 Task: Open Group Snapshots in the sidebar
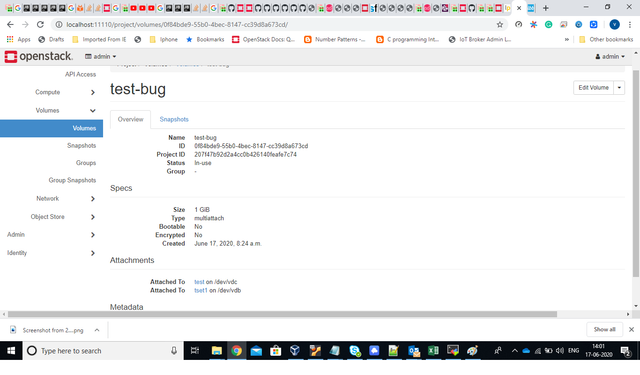tap(72, 180)
